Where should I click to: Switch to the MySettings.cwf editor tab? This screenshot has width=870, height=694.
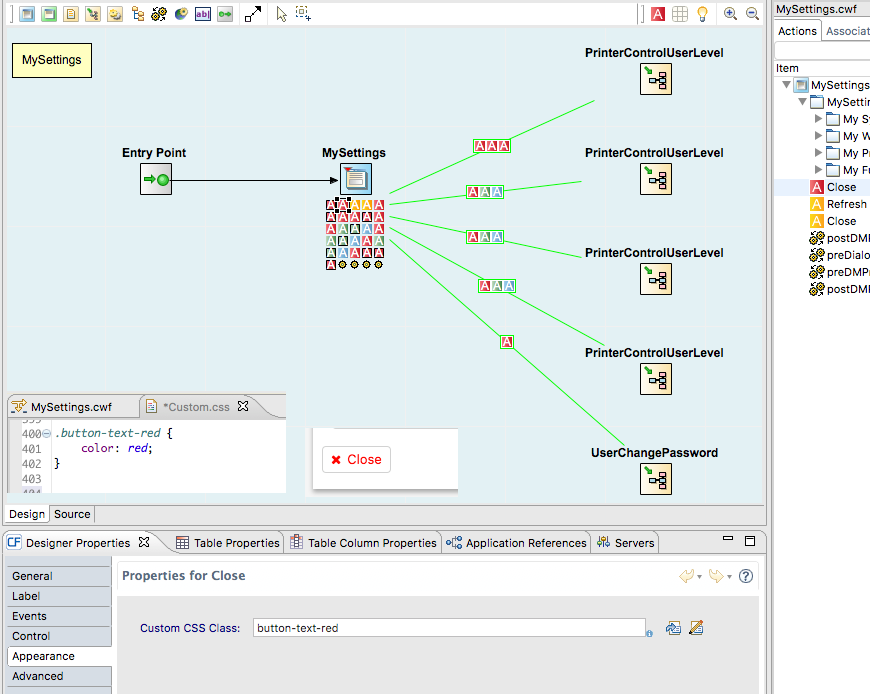tap(71, 407)
